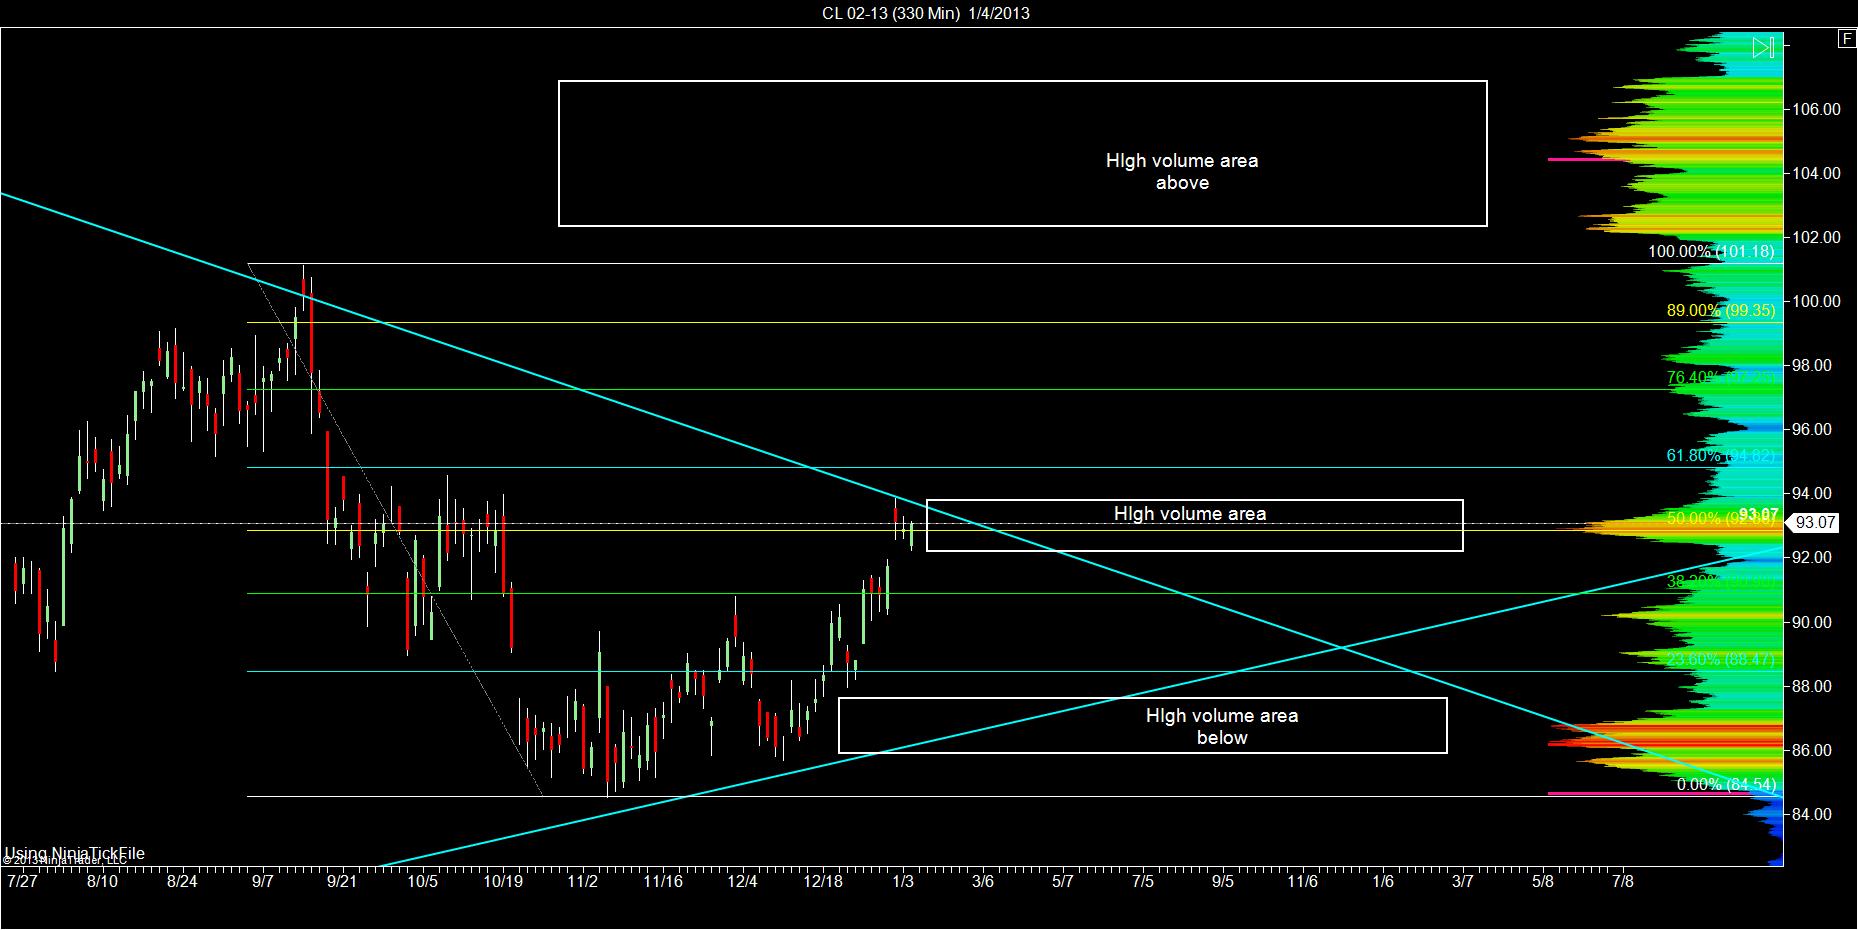This screenshot has width=1858, height=930.
Task: Click the 3/6 date on time axis
Action: [x=983, y=881]
